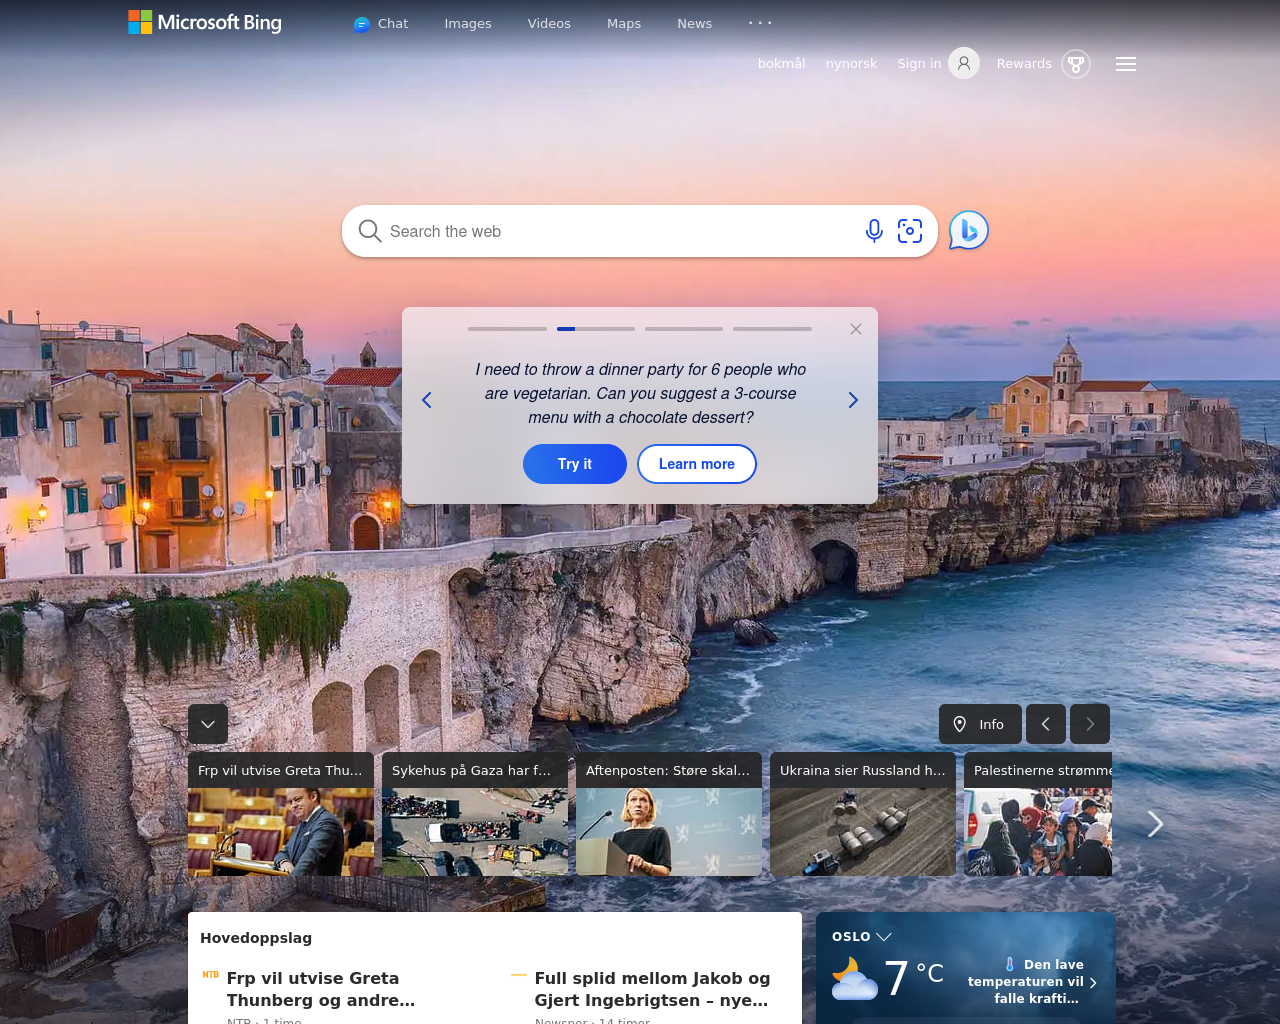Open the Videos tab

[x=549, y=24]
